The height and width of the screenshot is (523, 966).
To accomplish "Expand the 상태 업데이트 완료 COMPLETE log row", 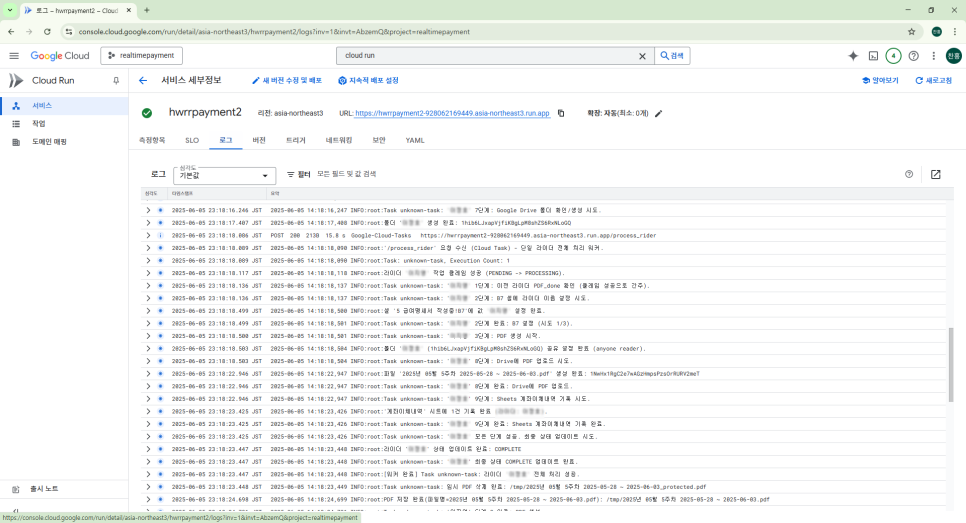I will tap(148, 449).
